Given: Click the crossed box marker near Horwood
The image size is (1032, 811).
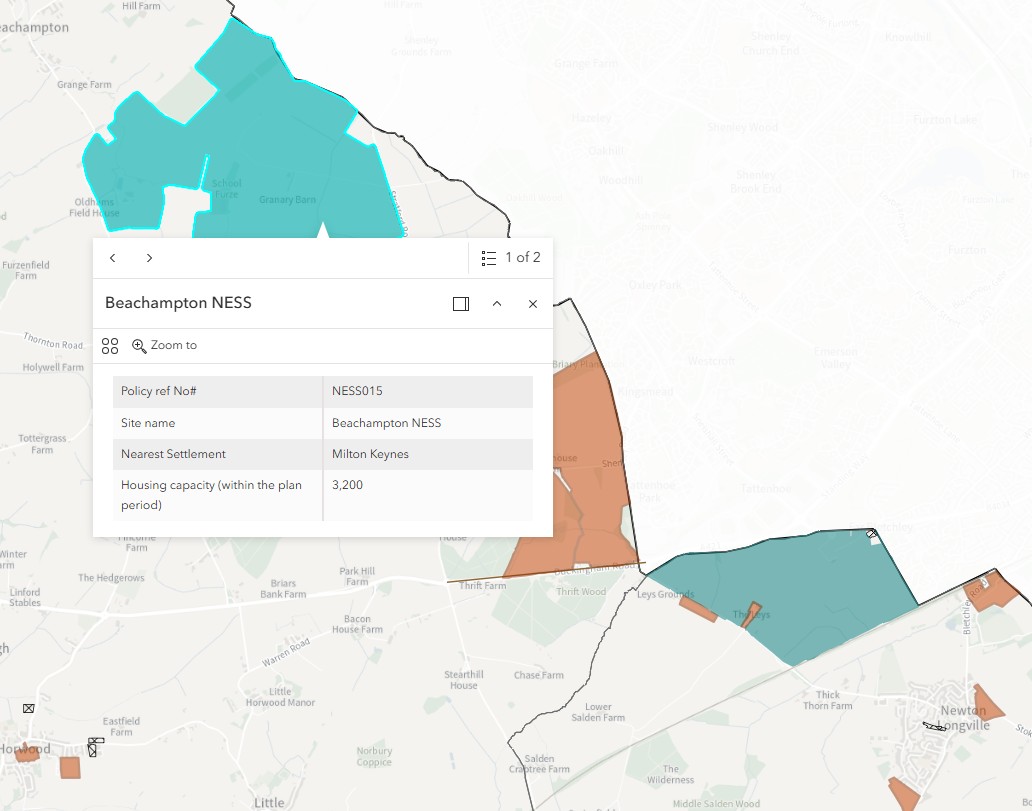Looking at the screenshot, I should pyautogui.click(x=28, y=708).
